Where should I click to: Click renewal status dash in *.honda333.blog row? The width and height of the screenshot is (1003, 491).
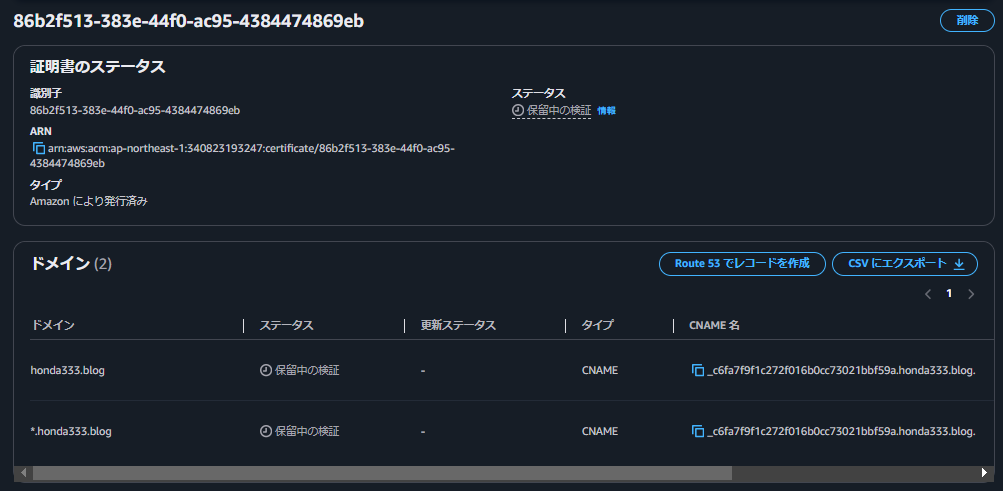point(423,432)
